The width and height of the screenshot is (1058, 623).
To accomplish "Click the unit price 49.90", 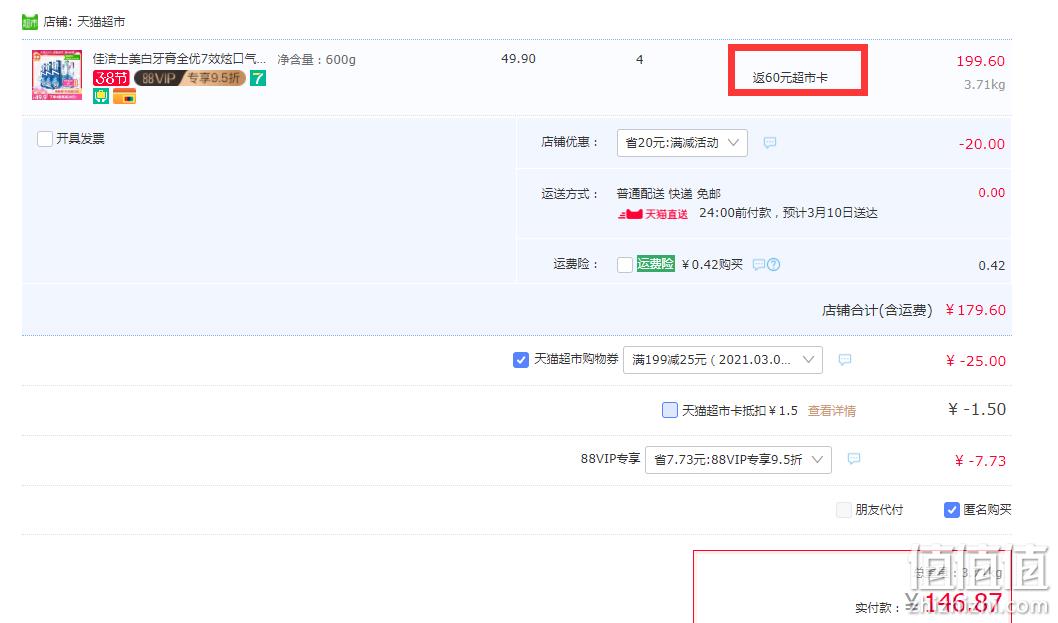I will 518,59.
